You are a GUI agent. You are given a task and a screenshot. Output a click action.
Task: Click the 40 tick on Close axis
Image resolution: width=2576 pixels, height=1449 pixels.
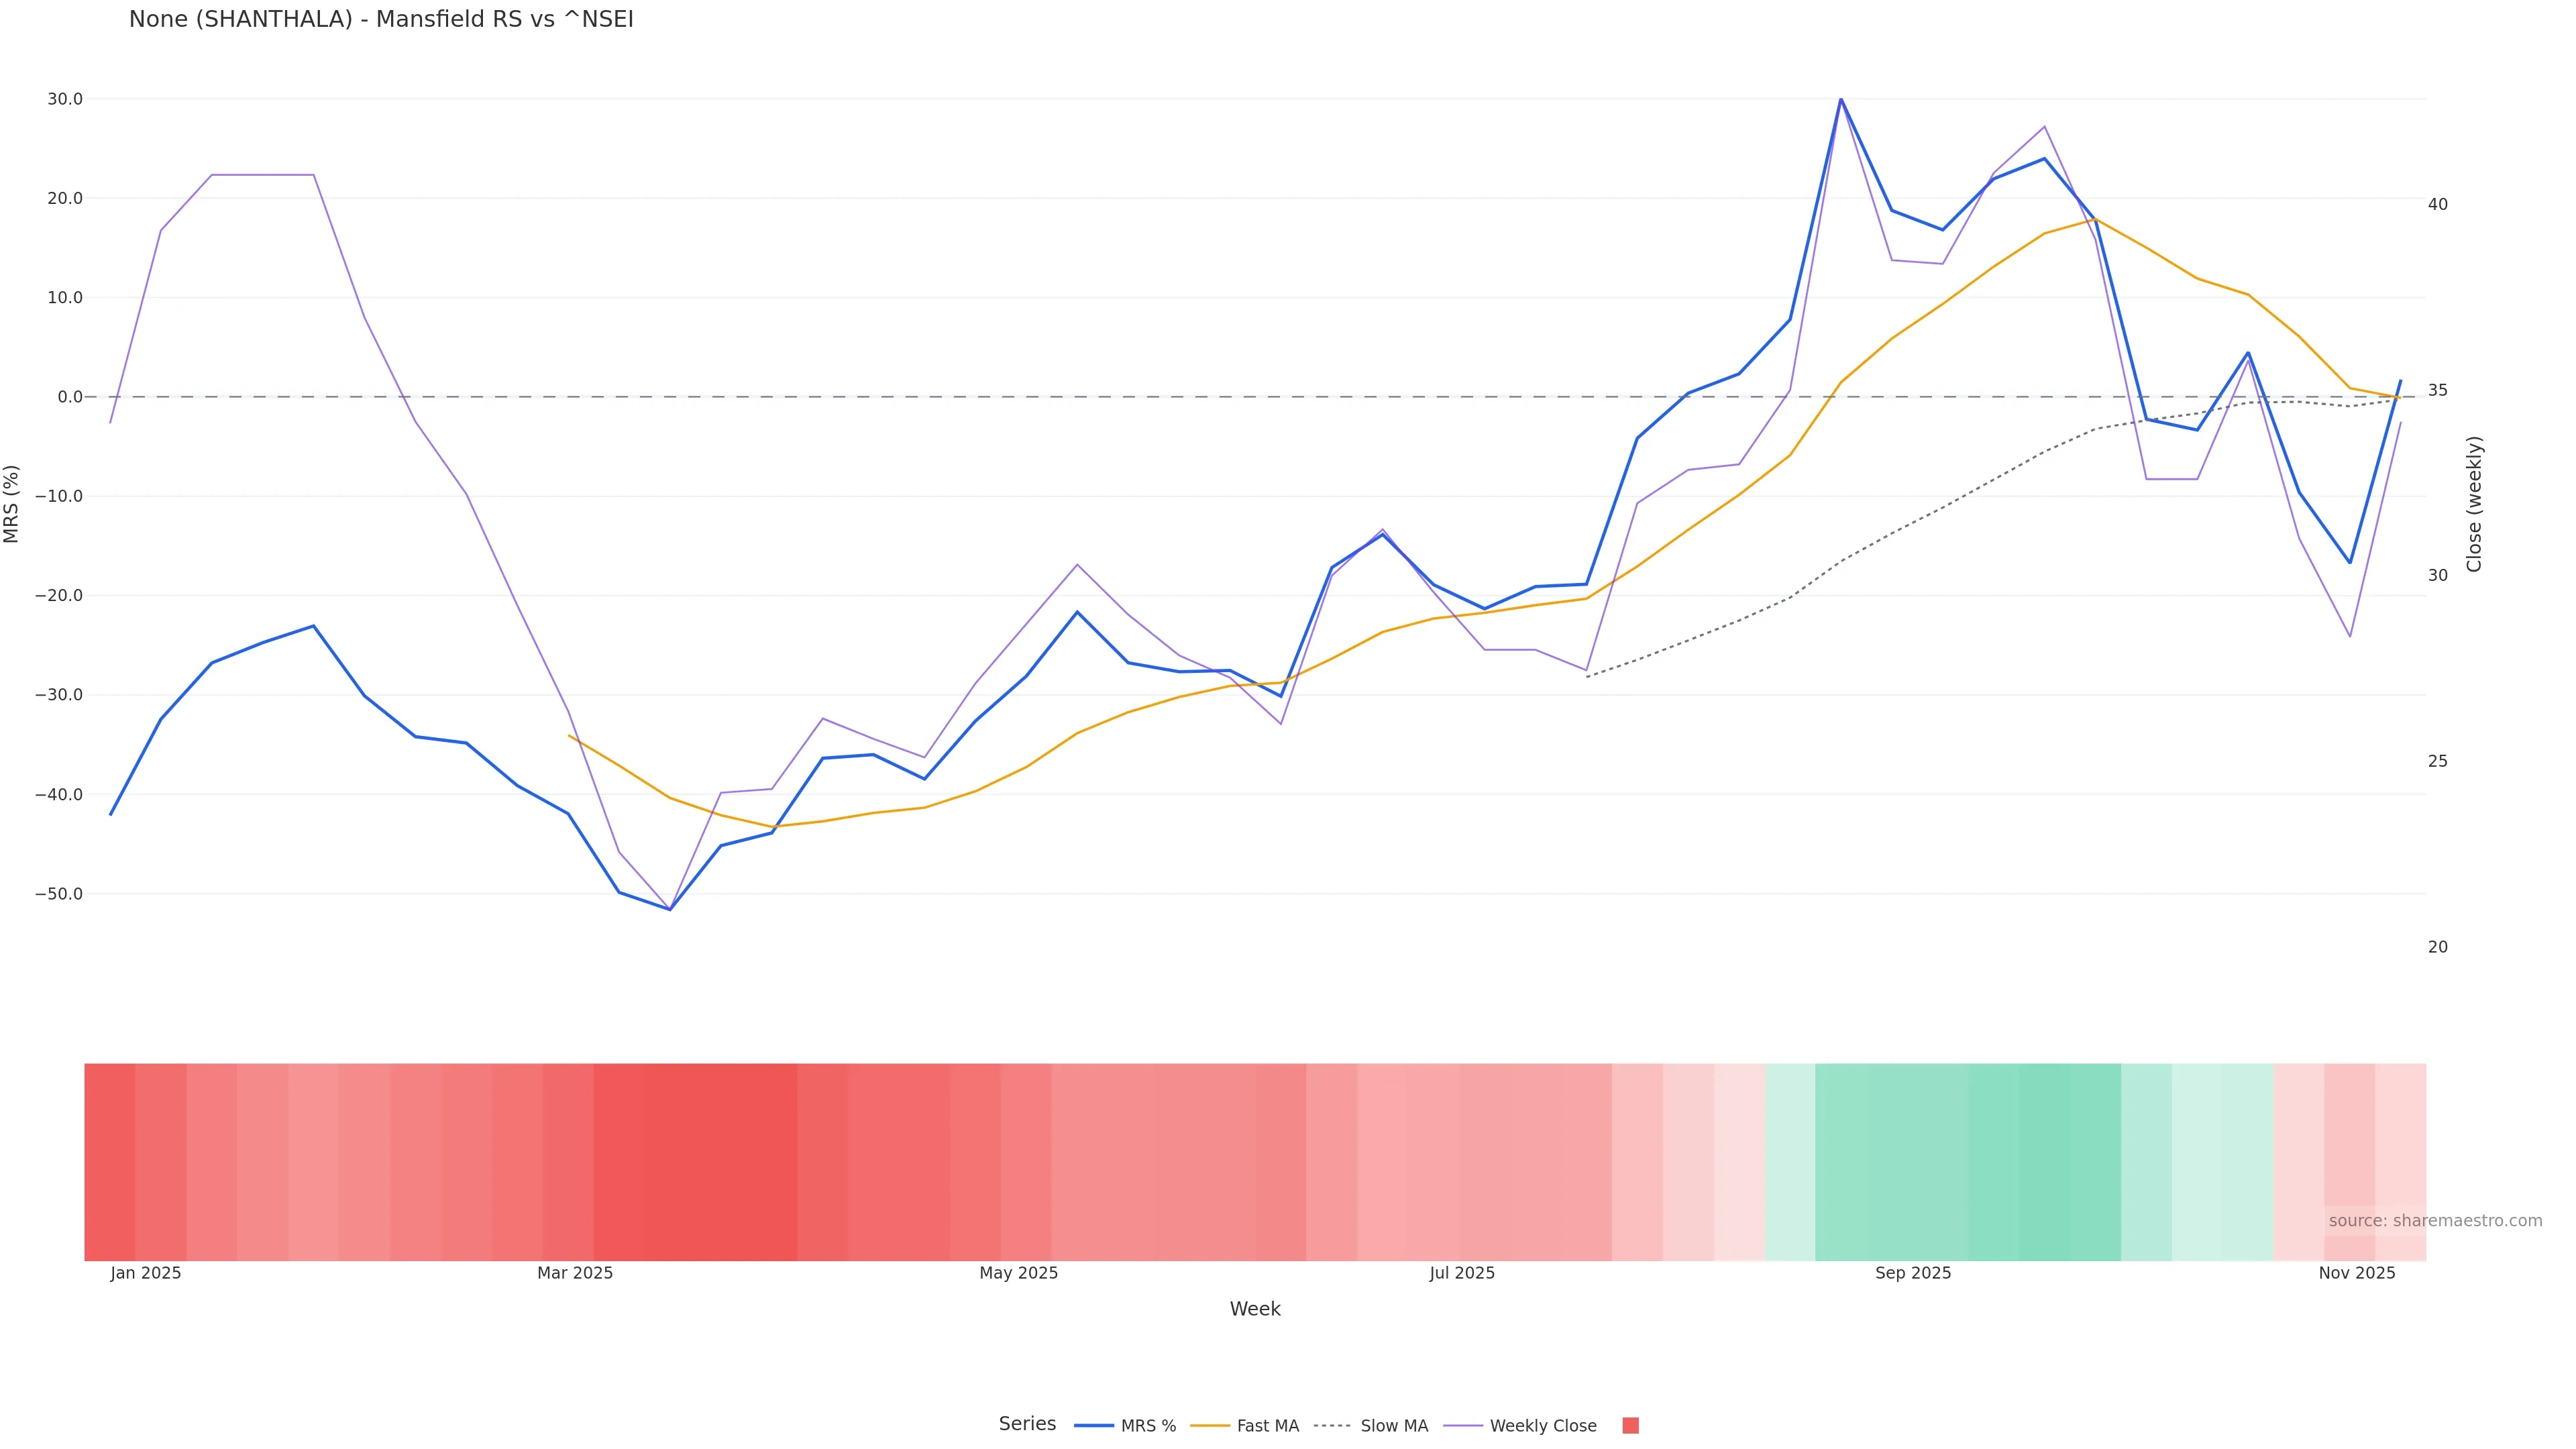[2438, 204]
